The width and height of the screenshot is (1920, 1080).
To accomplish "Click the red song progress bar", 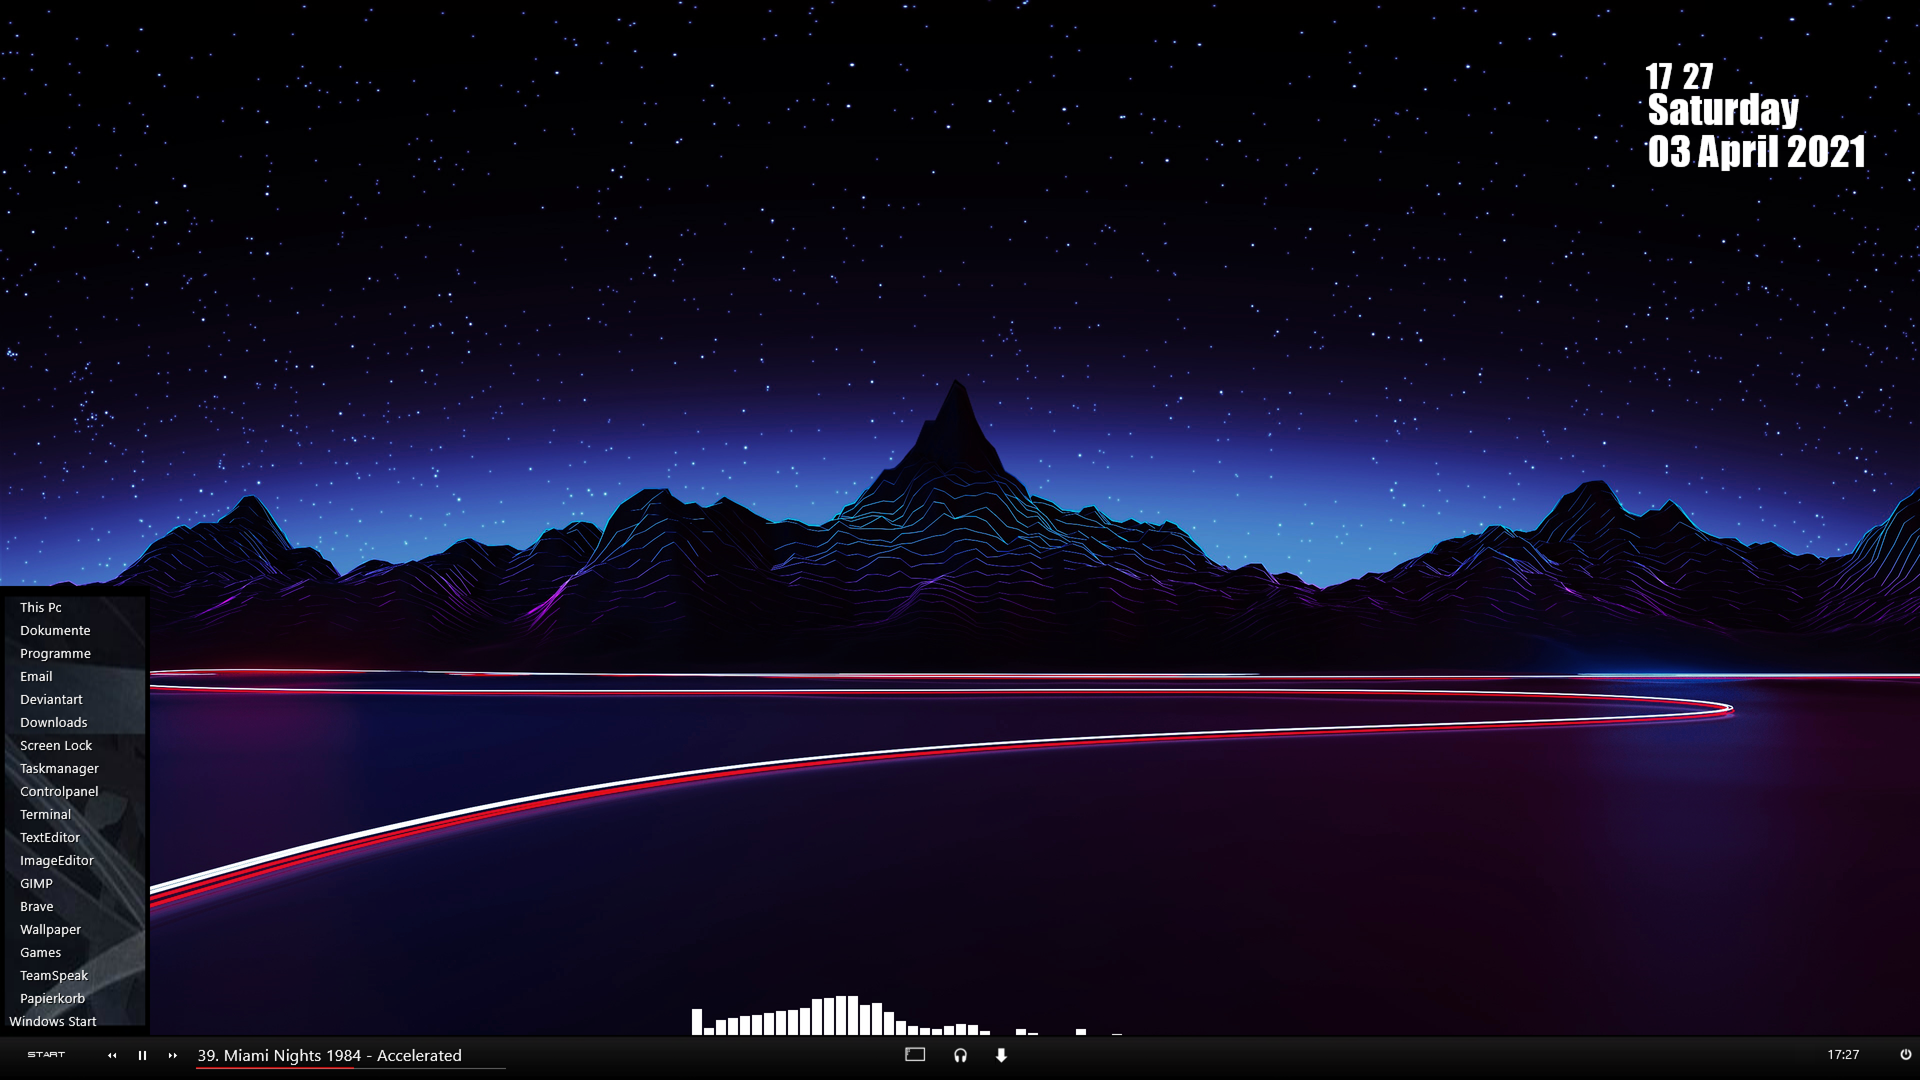I will [x=350, y=1068].
